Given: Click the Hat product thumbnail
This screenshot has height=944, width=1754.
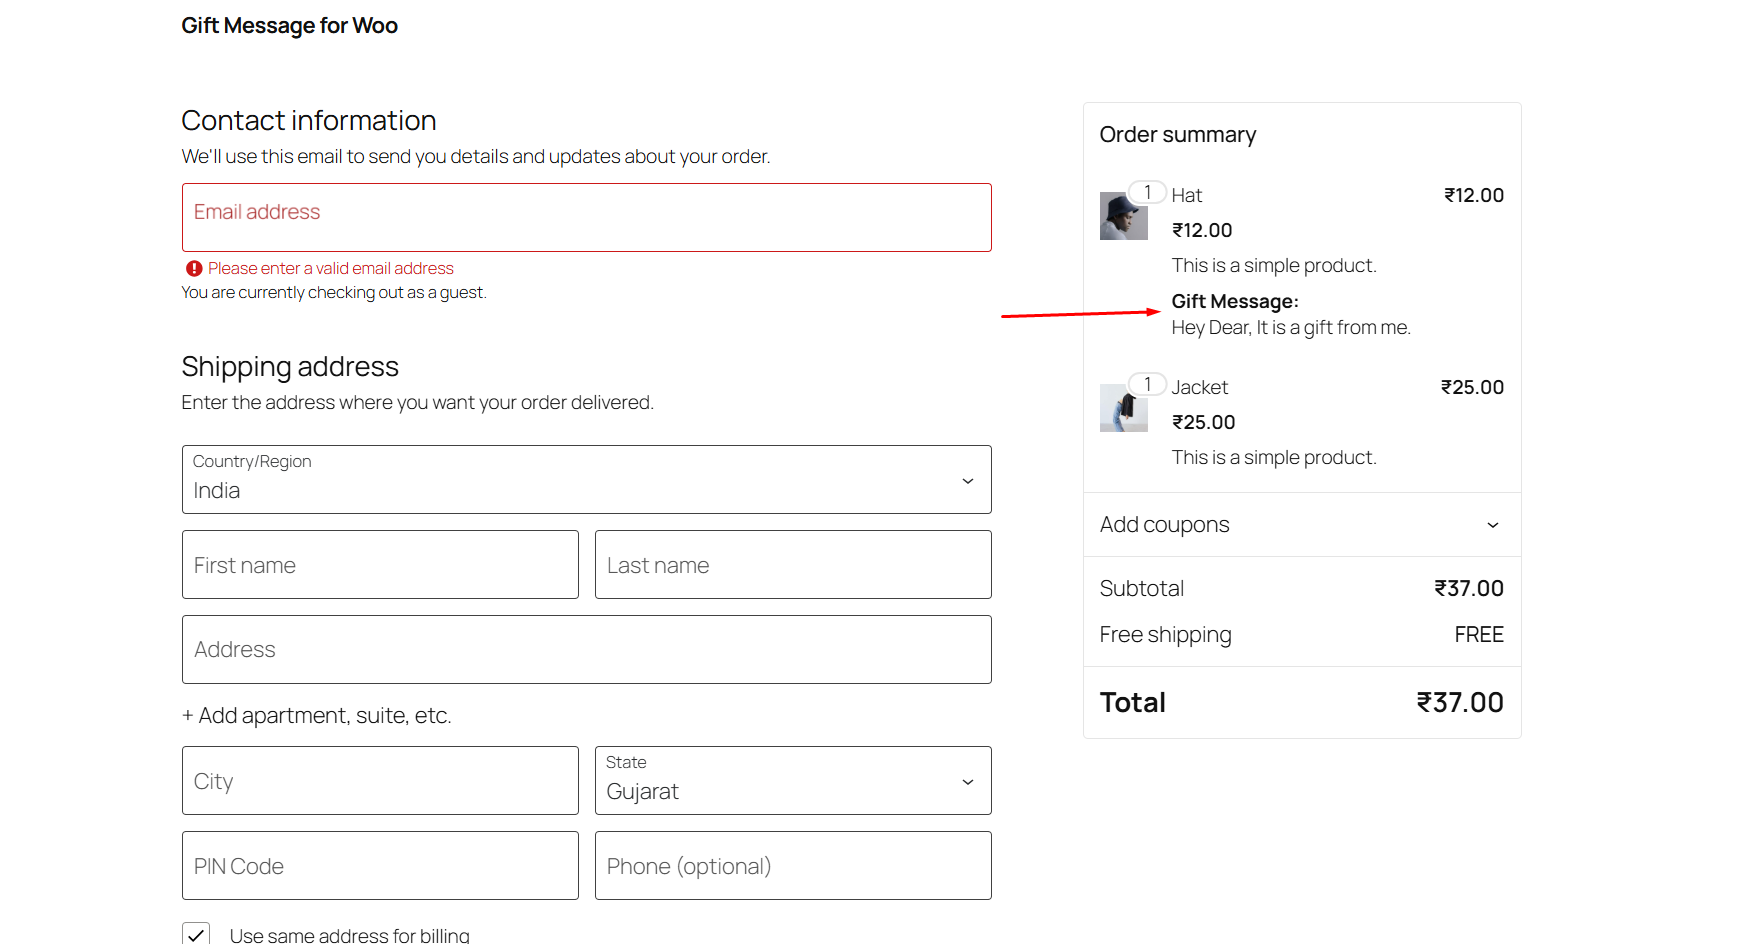Looking at the screenshot, I should coord(1123,216).
